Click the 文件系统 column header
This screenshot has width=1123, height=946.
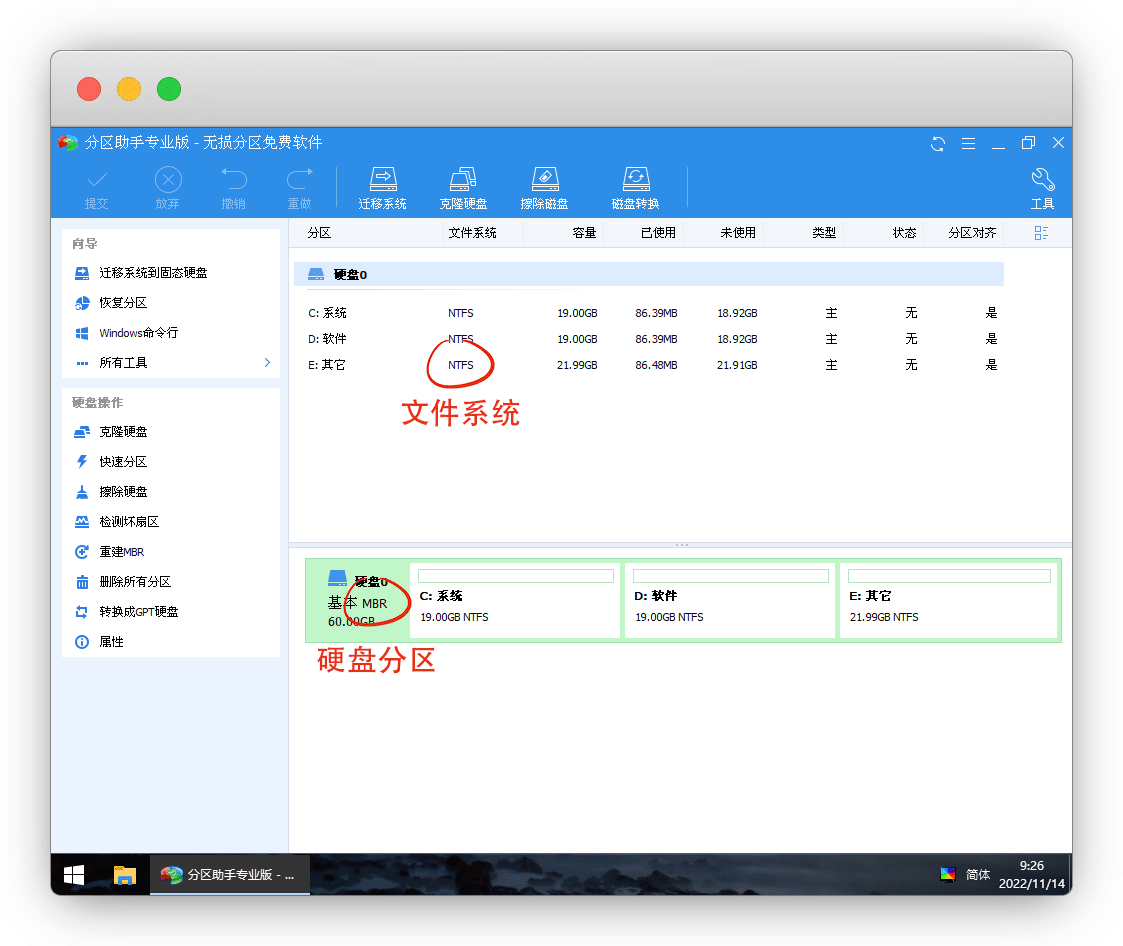(472, 233)
